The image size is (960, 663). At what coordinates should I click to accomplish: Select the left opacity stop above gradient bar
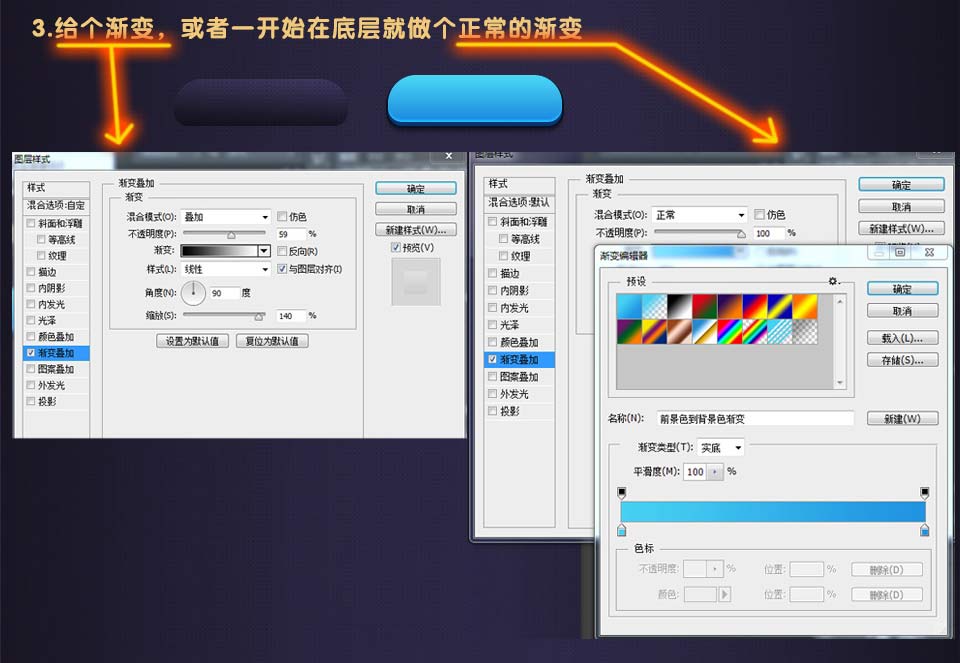pyautogui.click(x=622, y=493)
